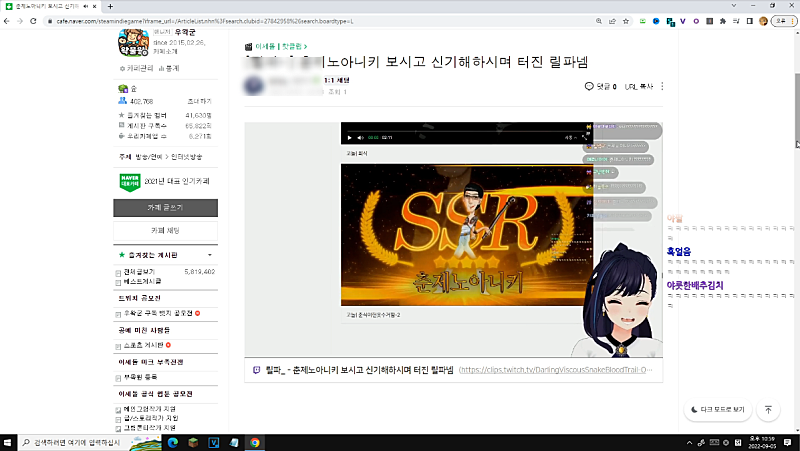Toggle dark mode with 다크 모드로 보기
800x451 pixels.
717,410
